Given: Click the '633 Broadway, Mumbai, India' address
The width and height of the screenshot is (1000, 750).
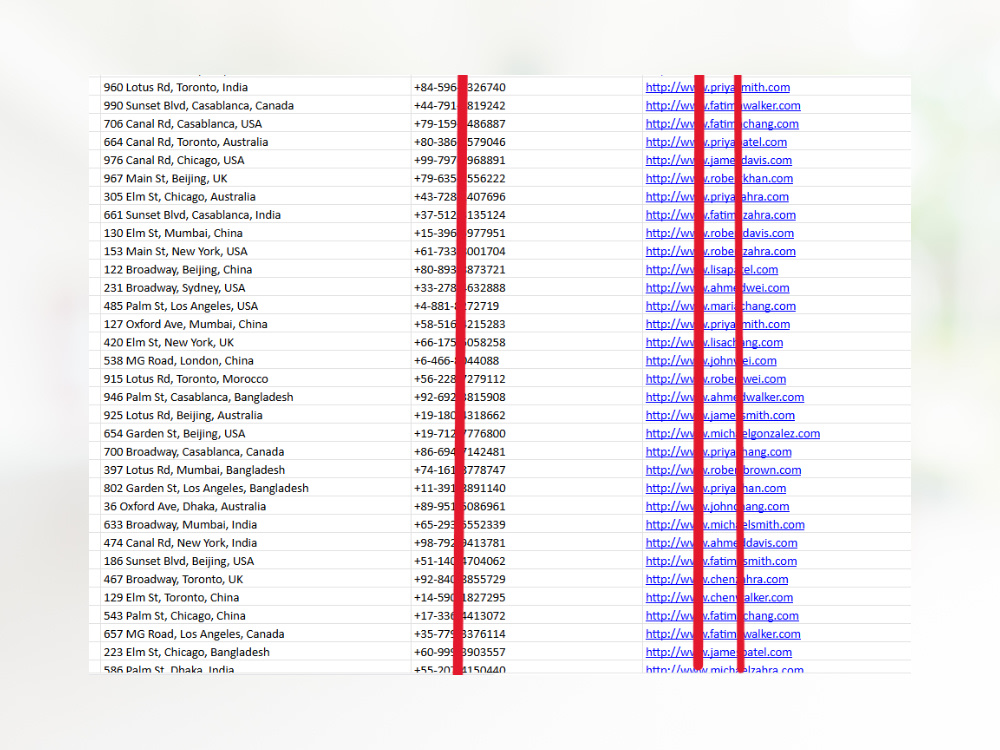Looking at the screenshot, I should [x=180, y=525].
